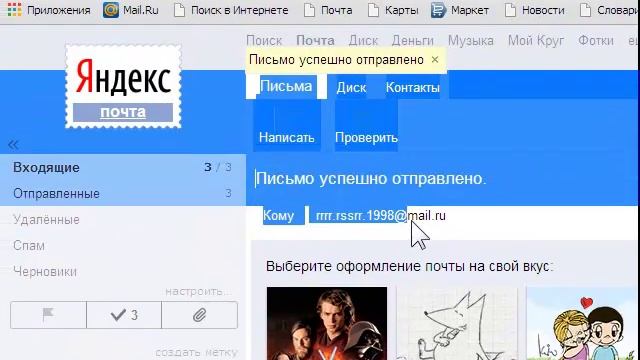Go to Yandex Диск in the top services row
Image resolution: width=640 pixels, height=360 pixels.
363,40
